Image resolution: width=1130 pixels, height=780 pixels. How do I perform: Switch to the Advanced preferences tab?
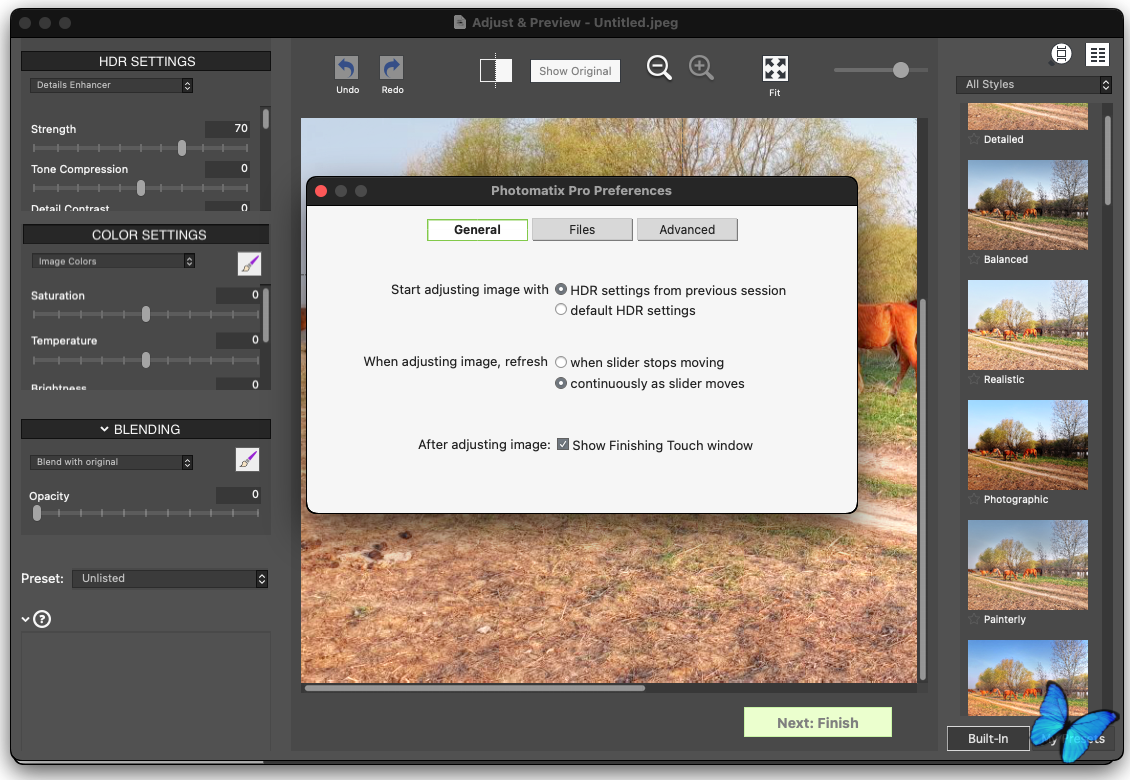pyautogui.click(x=687, y=229)
